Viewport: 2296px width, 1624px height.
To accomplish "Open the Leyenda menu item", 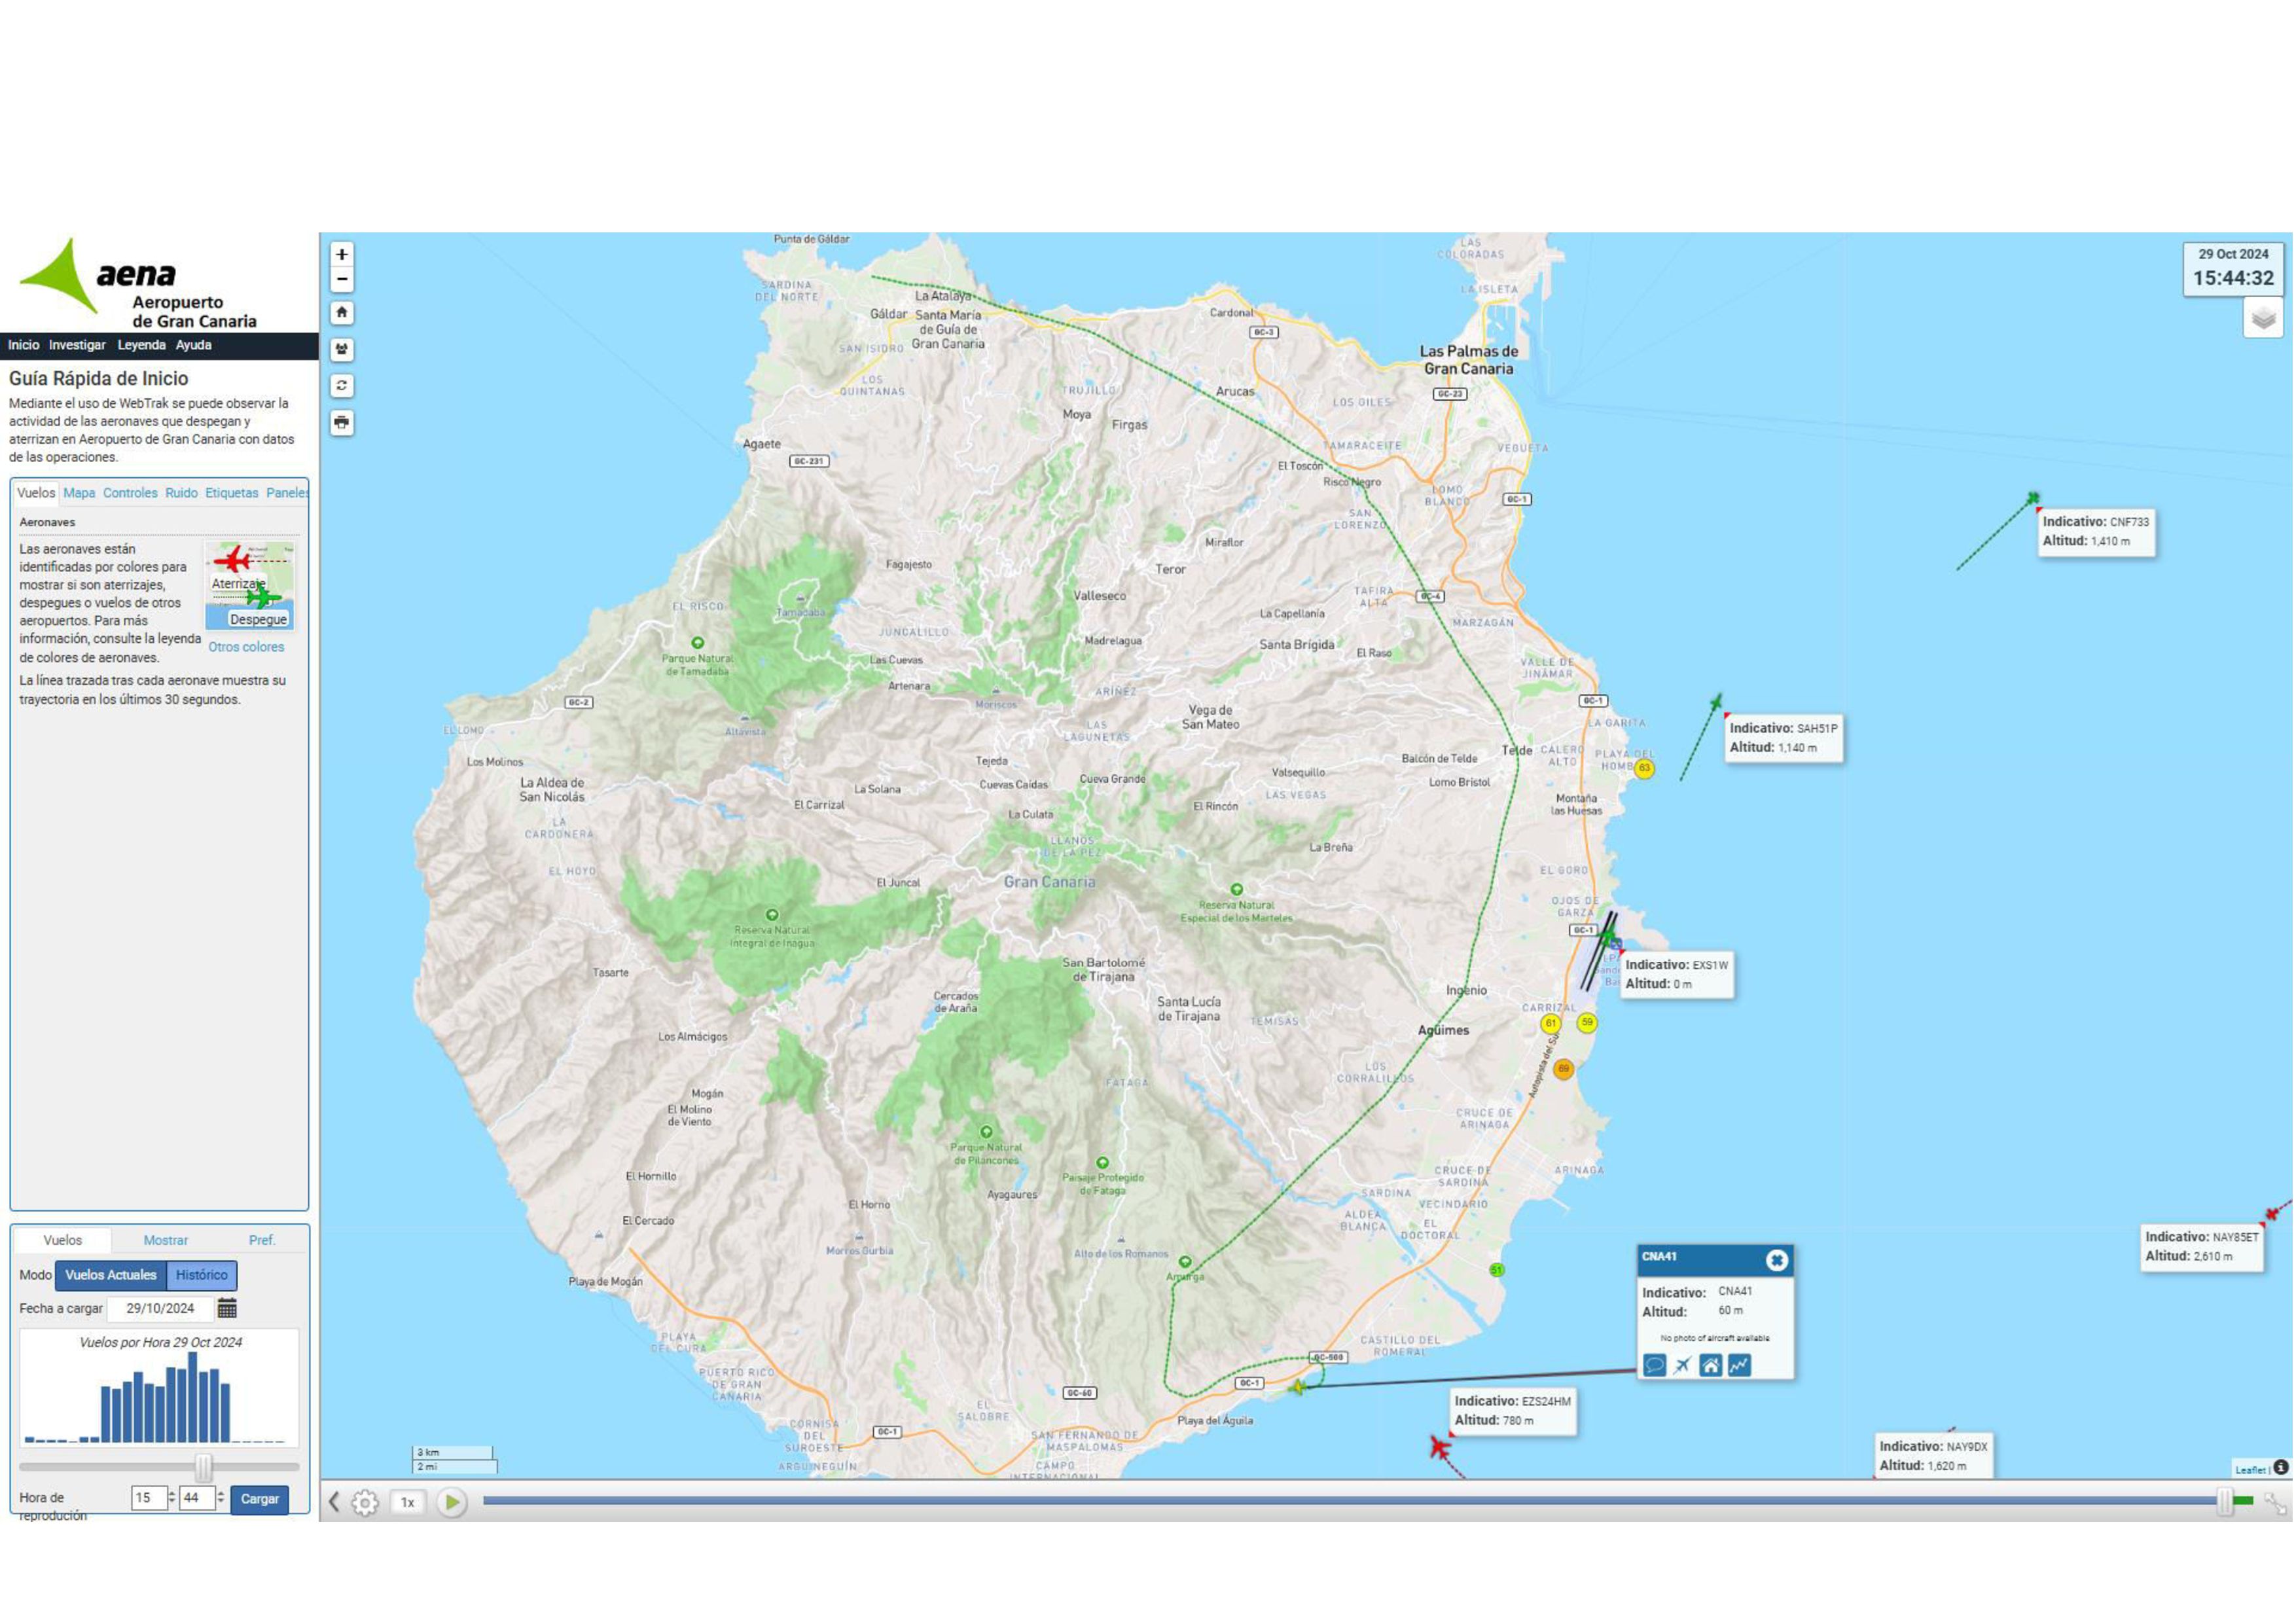I will 141,345.
